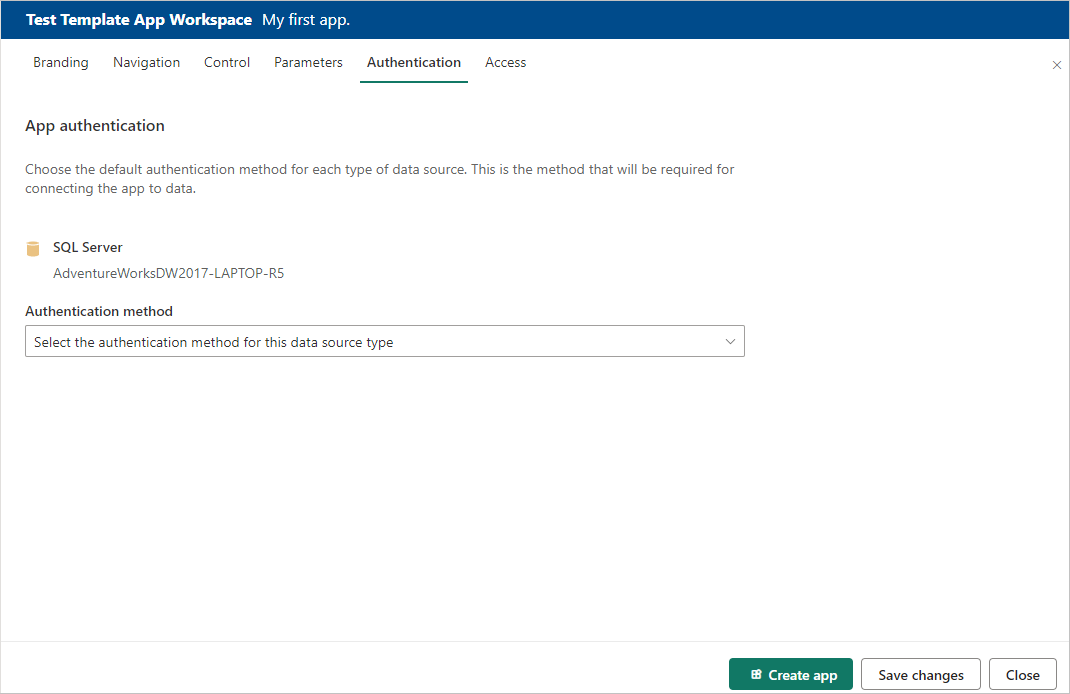Click the App authentication heading
1070x694 pixels.
tap(95, 126)
